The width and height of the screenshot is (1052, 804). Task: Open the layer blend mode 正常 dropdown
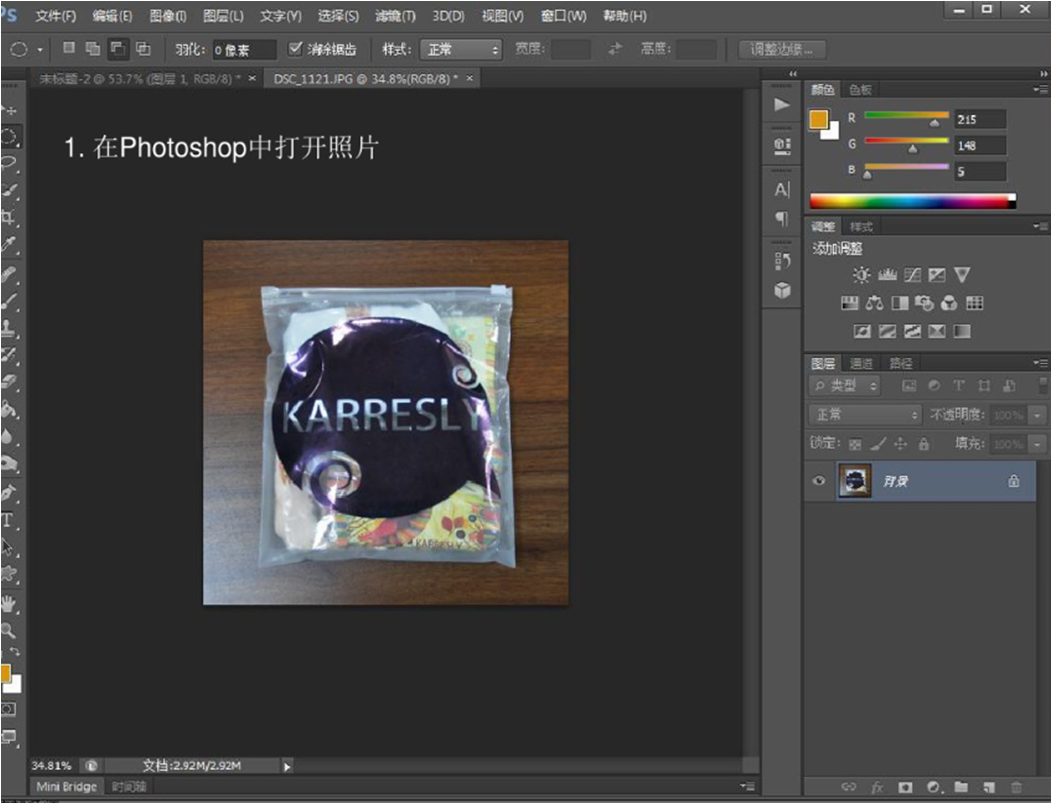click(866, 414)
